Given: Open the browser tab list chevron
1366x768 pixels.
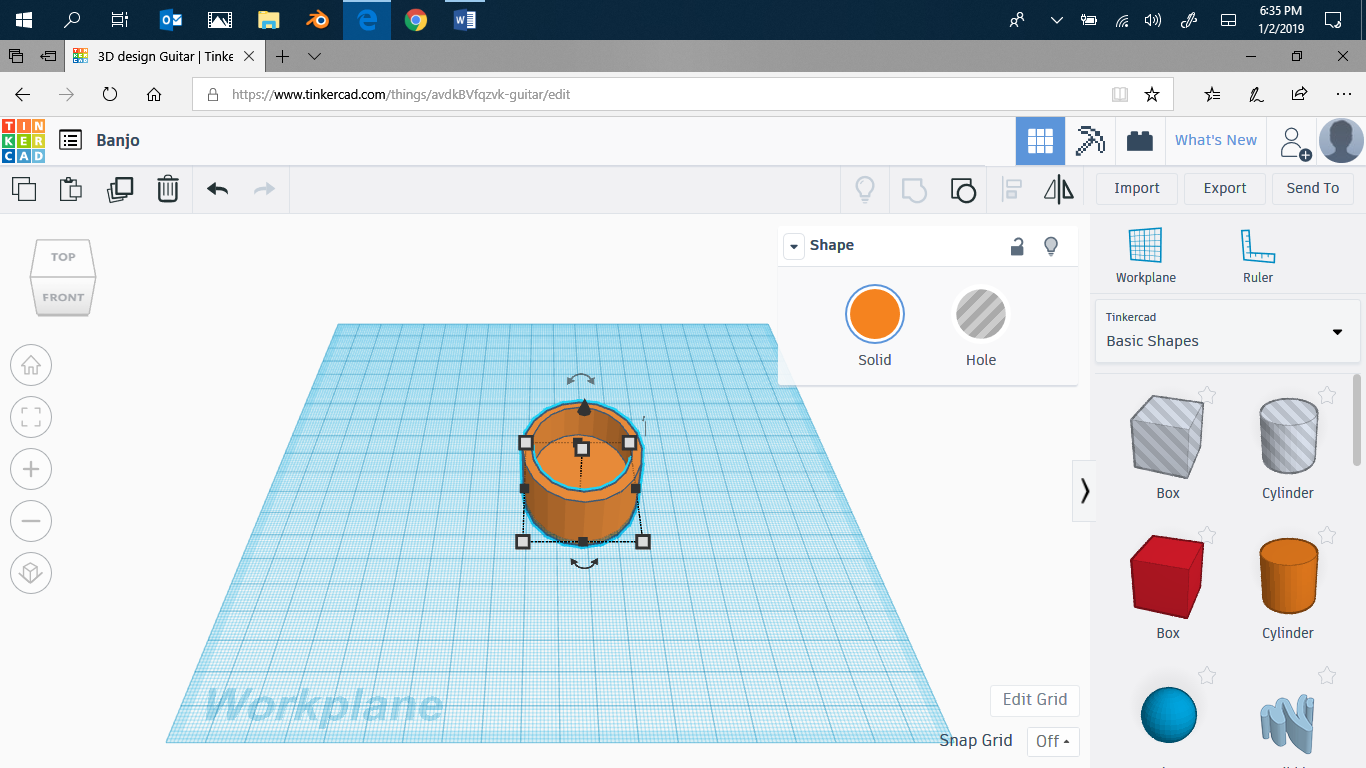Looking at the screenshot, I should [315, 56].
